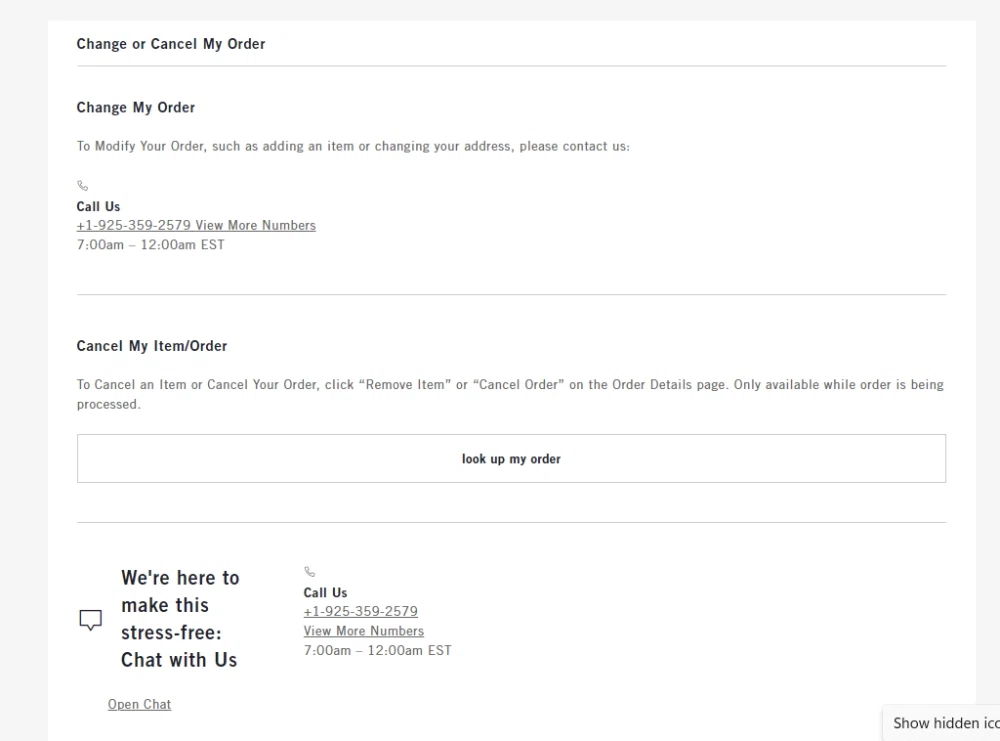Viewport: 1000px width, 741px height.
Task: Click the bottom 7:00am – 12:00am EST schedule text
Action: (377, 650)
